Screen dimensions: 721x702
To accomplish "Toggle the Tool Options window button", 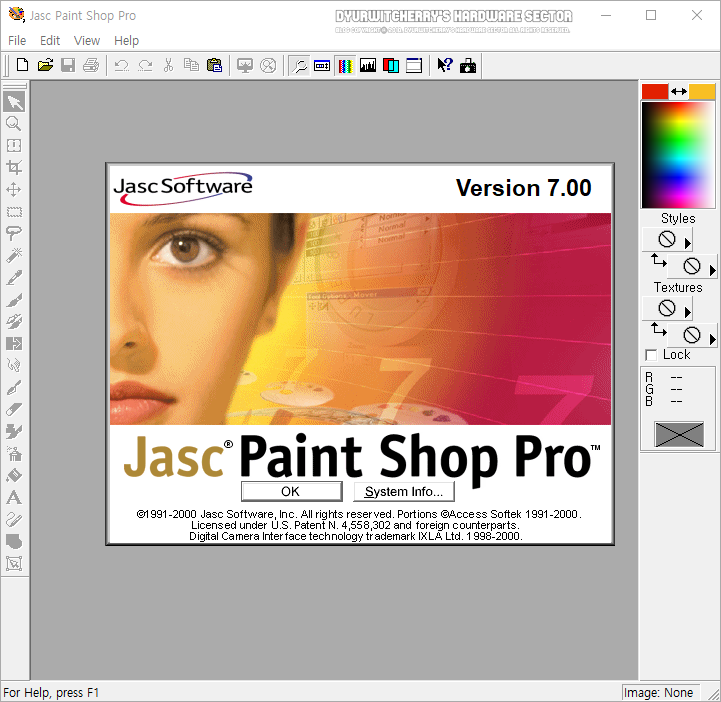I will [x=322, y=65].
